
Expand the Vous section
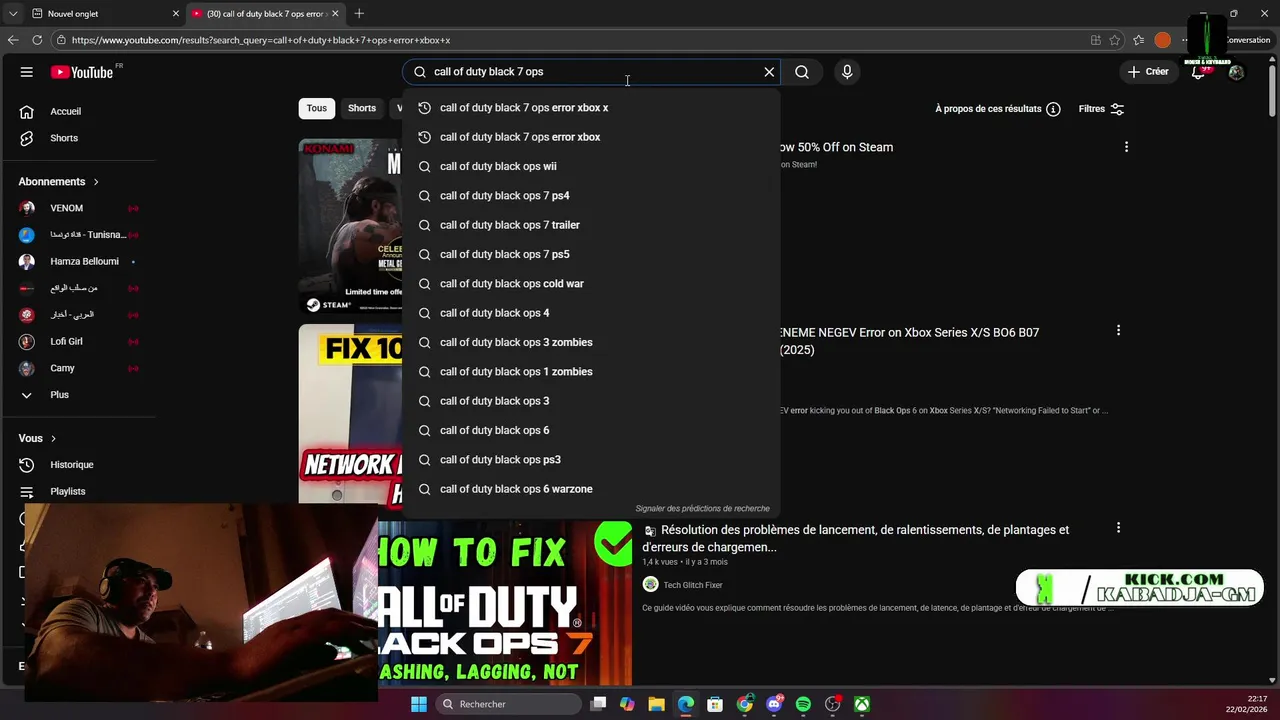click(x=38, y=438)
